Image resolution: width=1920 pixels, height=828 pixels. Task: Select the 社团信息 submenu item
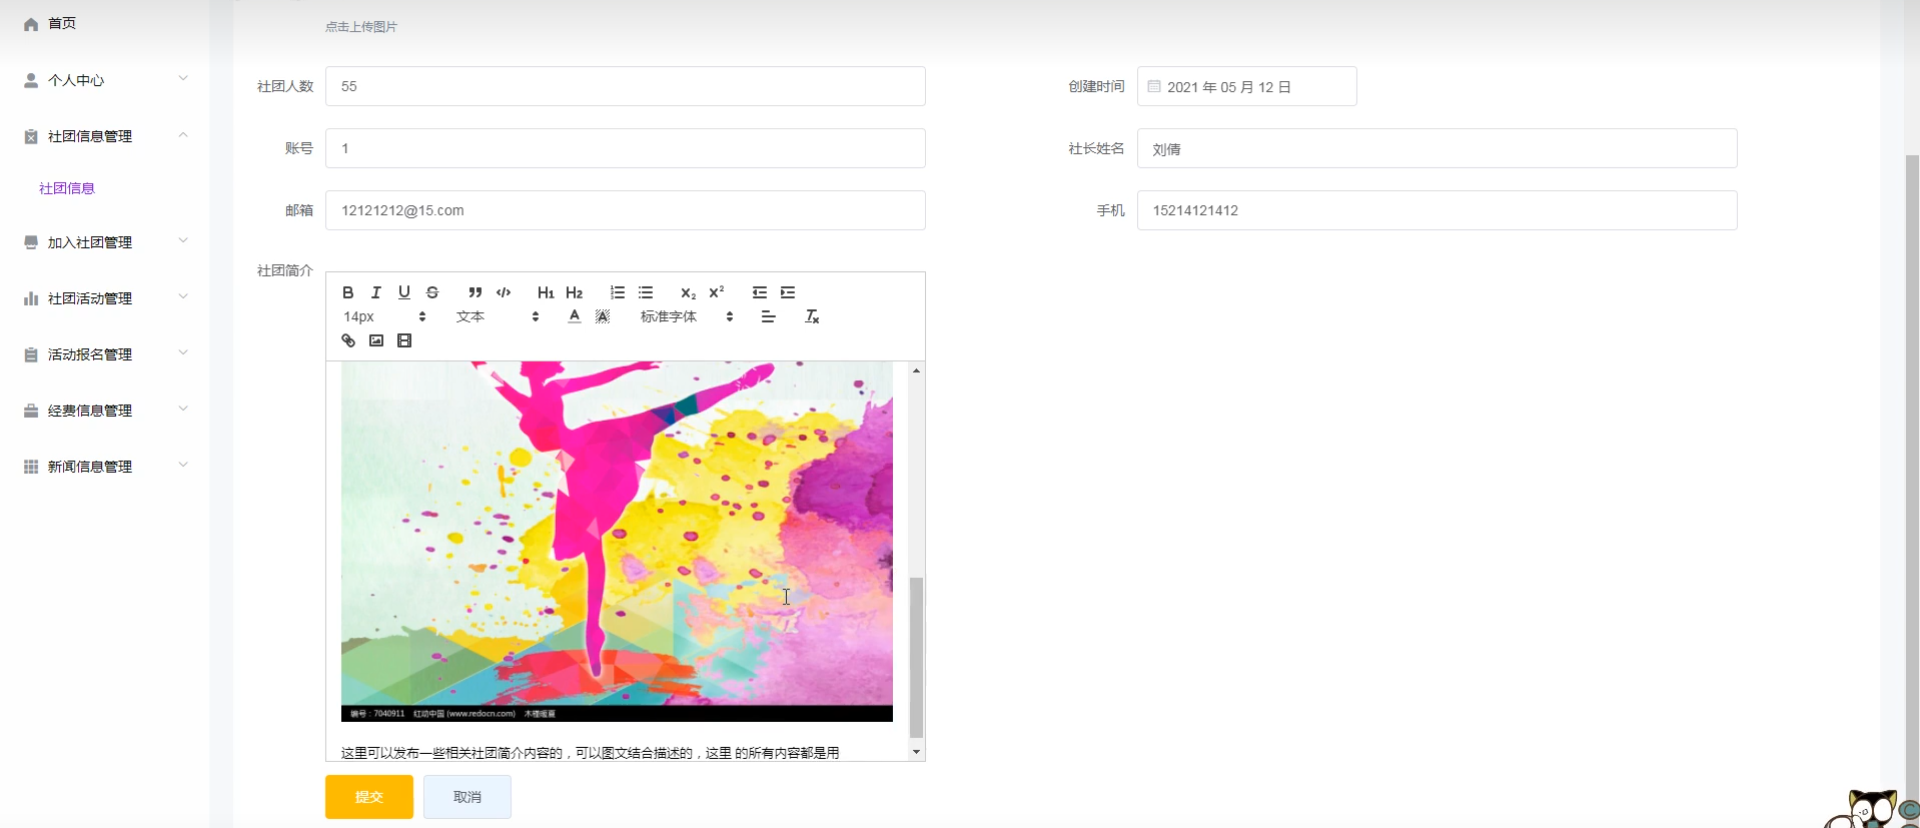(67, 188)
